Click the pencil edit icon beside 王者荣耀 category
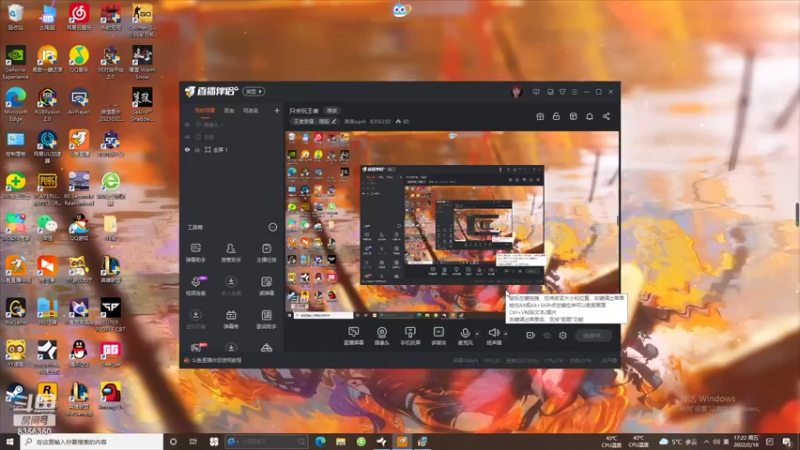 [334, 121]
